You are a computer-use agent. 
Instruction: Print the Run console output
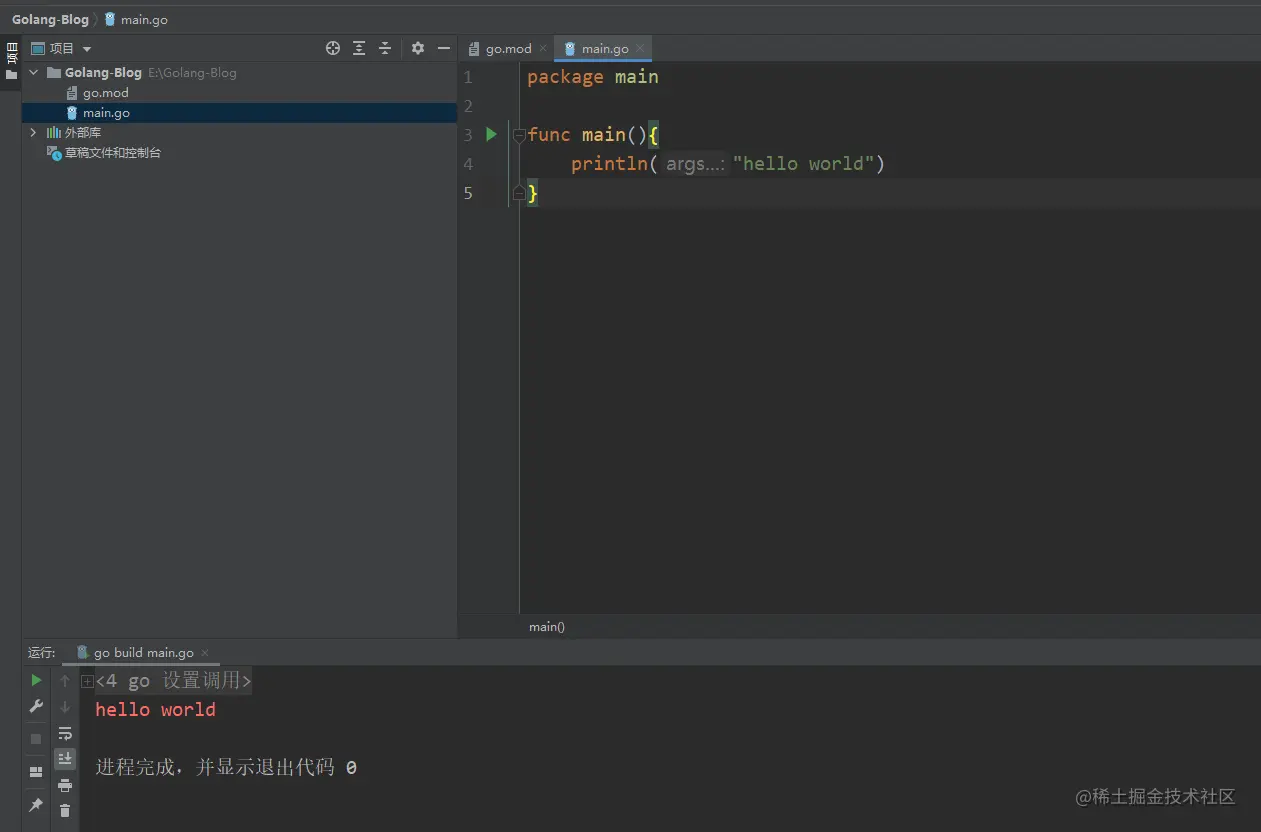[65, 785]
